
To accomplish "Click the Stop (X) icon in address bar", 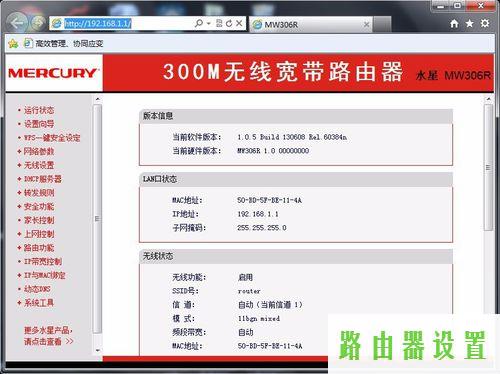I will point(239,23).
